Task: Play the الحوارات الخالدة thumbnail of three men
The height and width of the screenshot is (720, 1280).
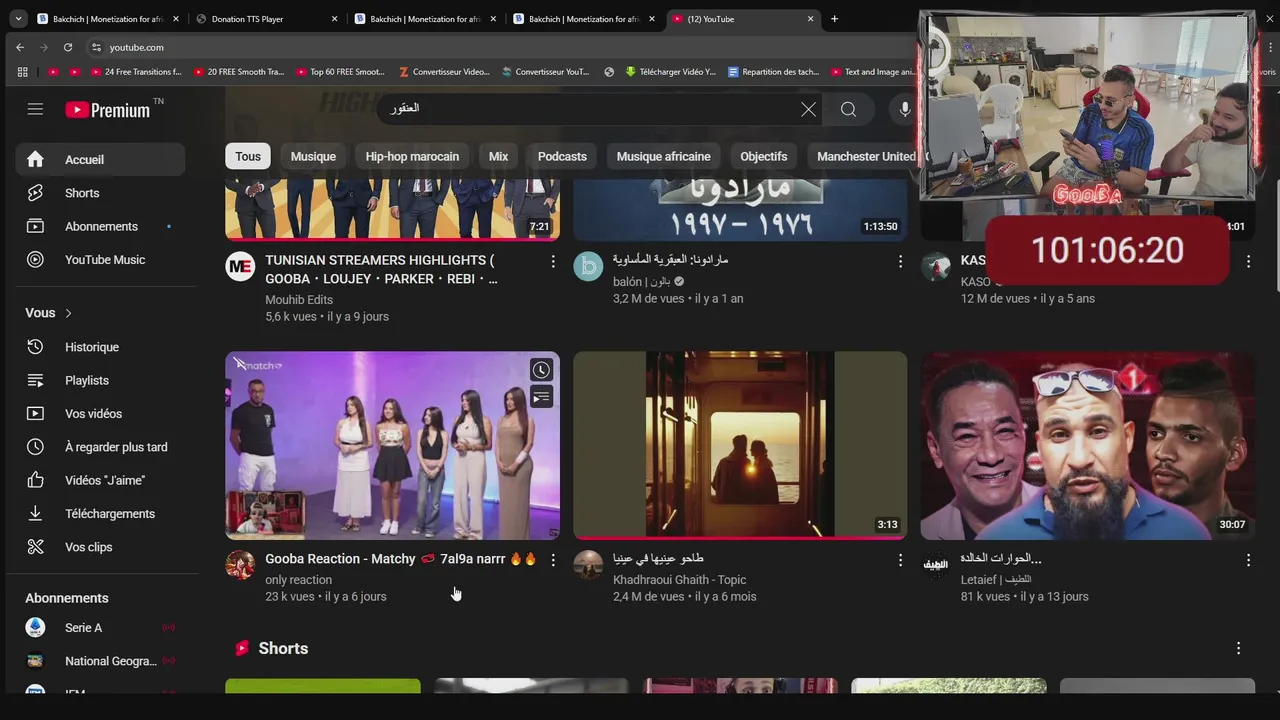Action: 1088,445
